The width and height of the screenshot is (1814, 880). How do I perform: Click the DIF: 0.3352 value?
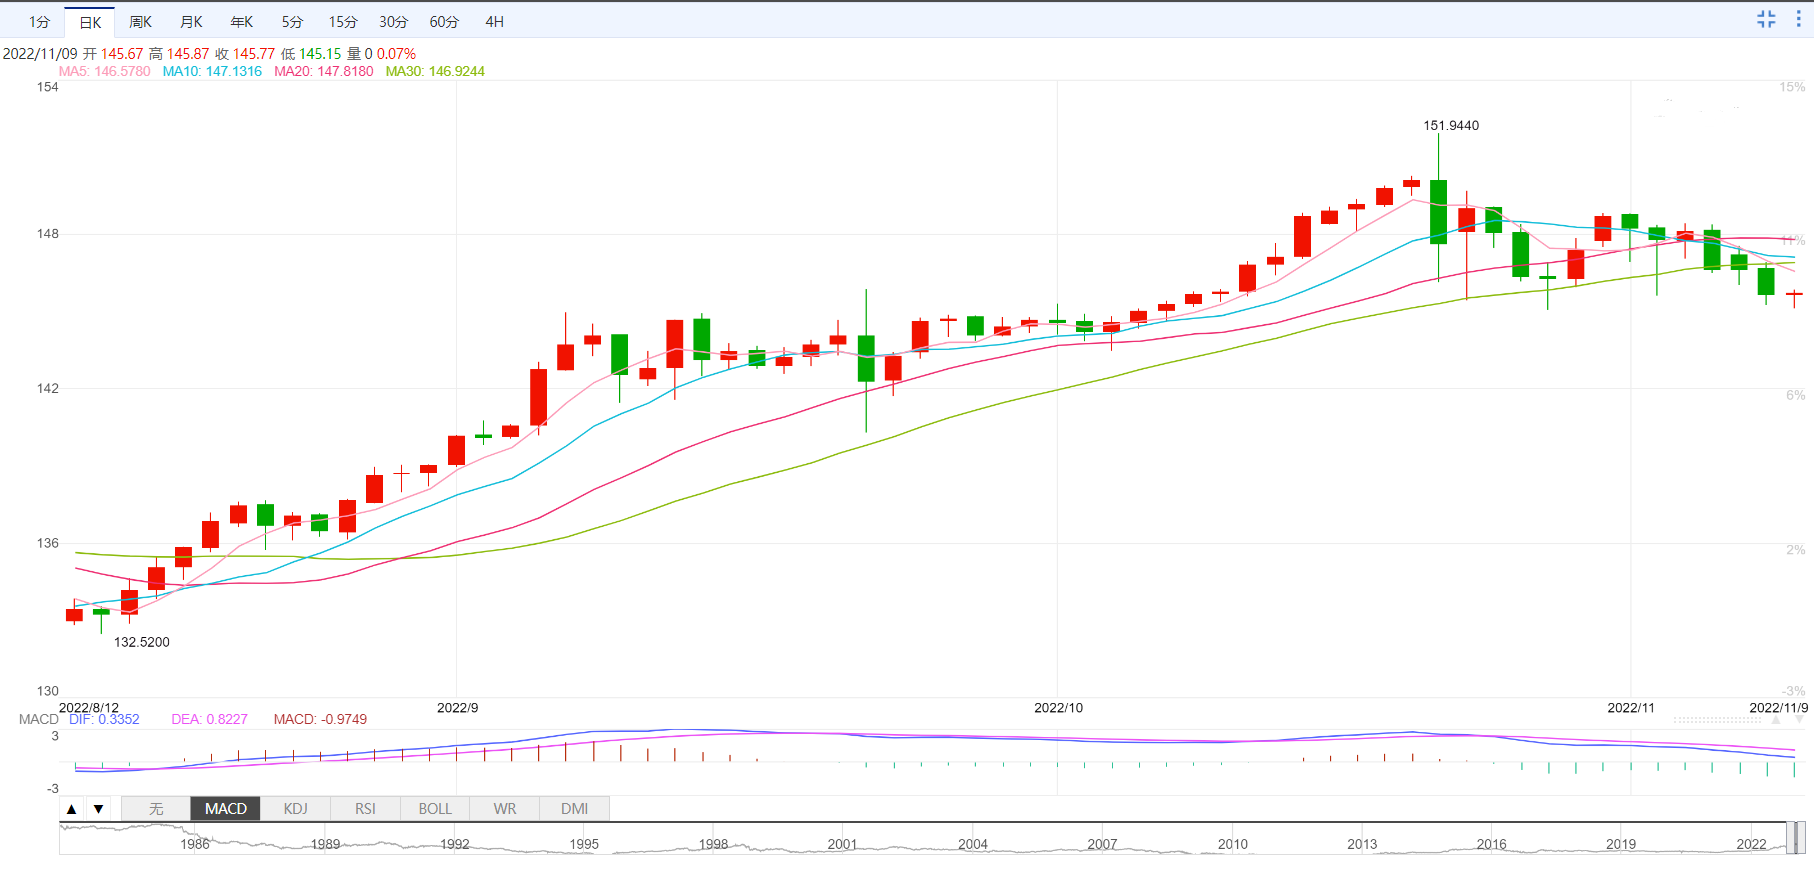click(x=104, y=719)
